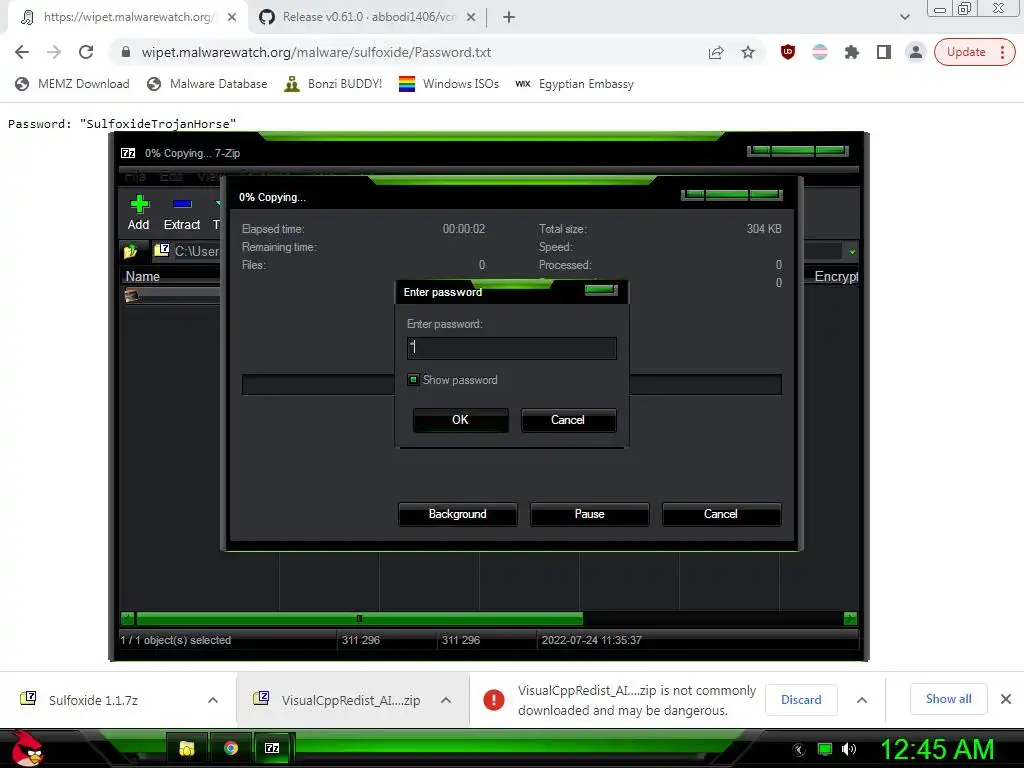Image resolution: width=1024 pixels, height=768 pixels.
Task: Toggle the browser side panel icon
Action: (x=884, y=52)
